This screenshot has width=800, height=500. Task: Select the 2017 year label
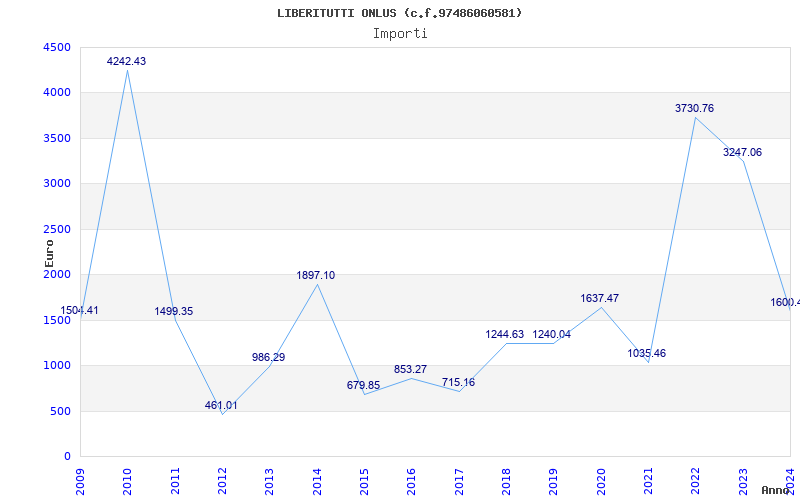click(x=459, y=482)
